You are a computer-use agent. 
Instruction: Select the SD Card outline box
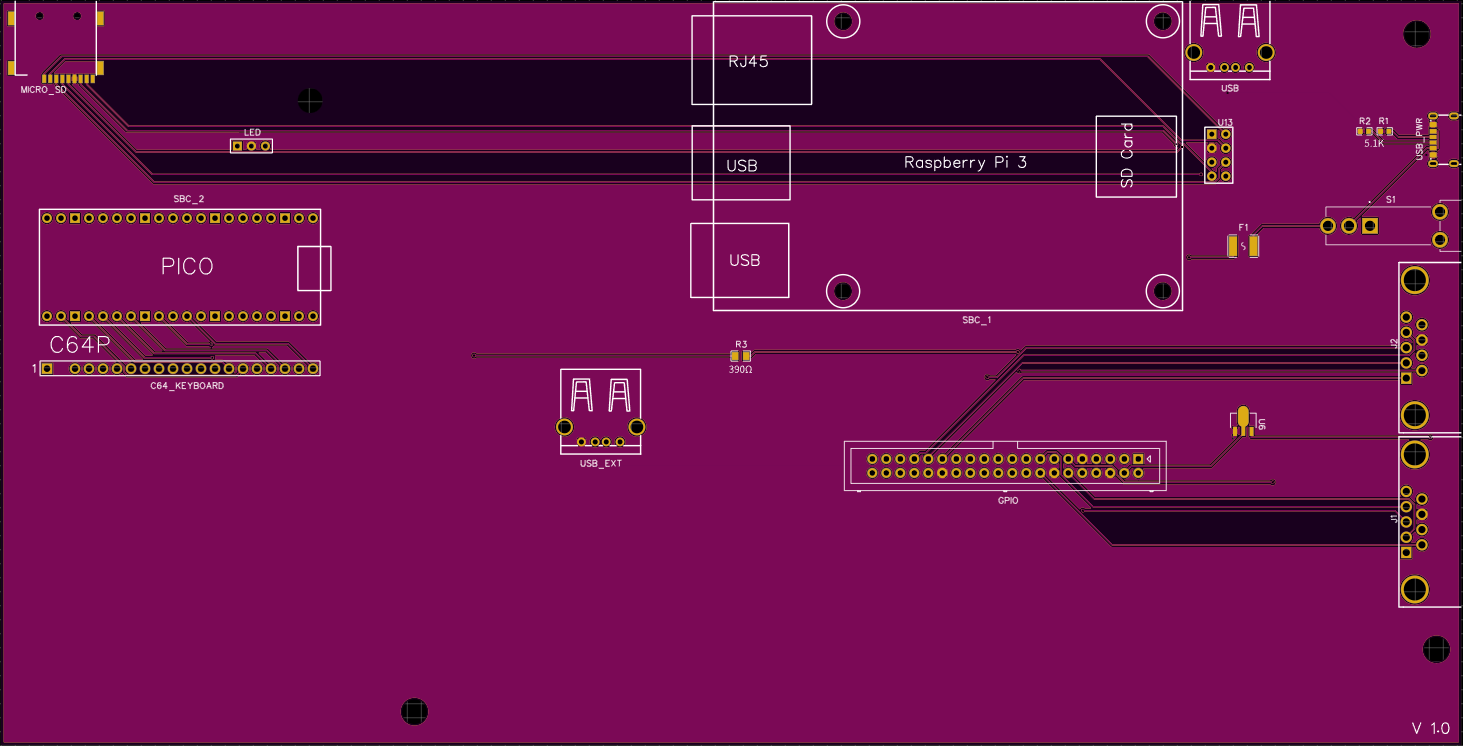click(x=1136, y=157)
